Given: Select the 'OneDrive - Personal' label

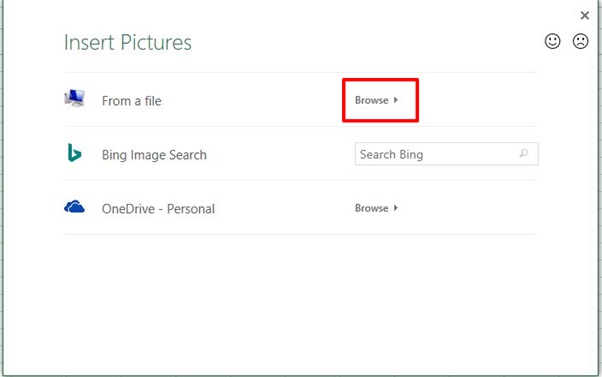Looking at the screenshot, I should tap(158, 209).
